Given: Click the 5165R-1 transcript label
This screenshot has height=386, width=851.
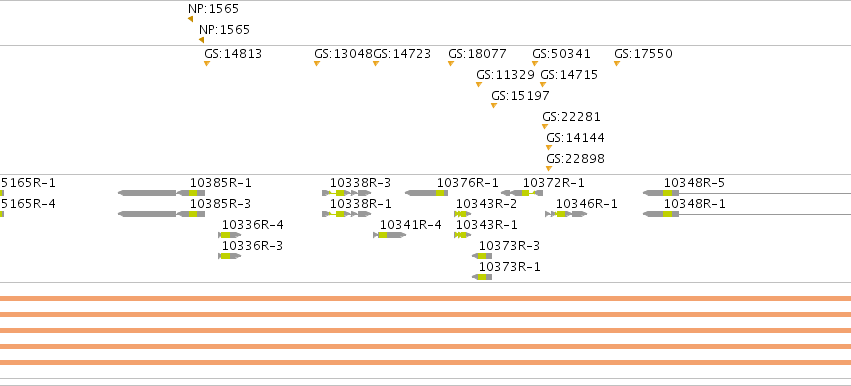Looking at the screenshot, I should [x=28, y=183].
